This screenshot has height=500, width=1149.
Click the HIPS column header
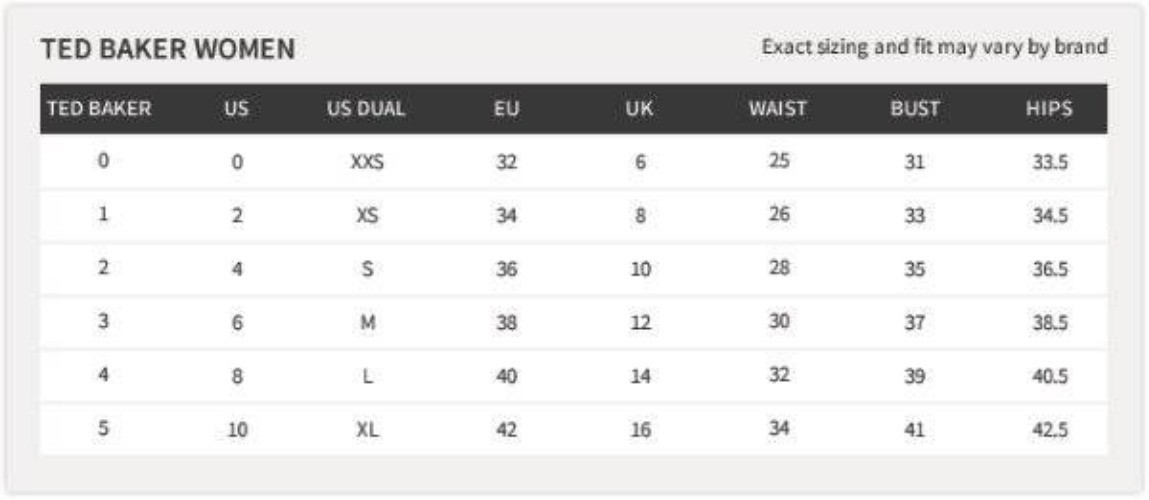pos(1049,109)
